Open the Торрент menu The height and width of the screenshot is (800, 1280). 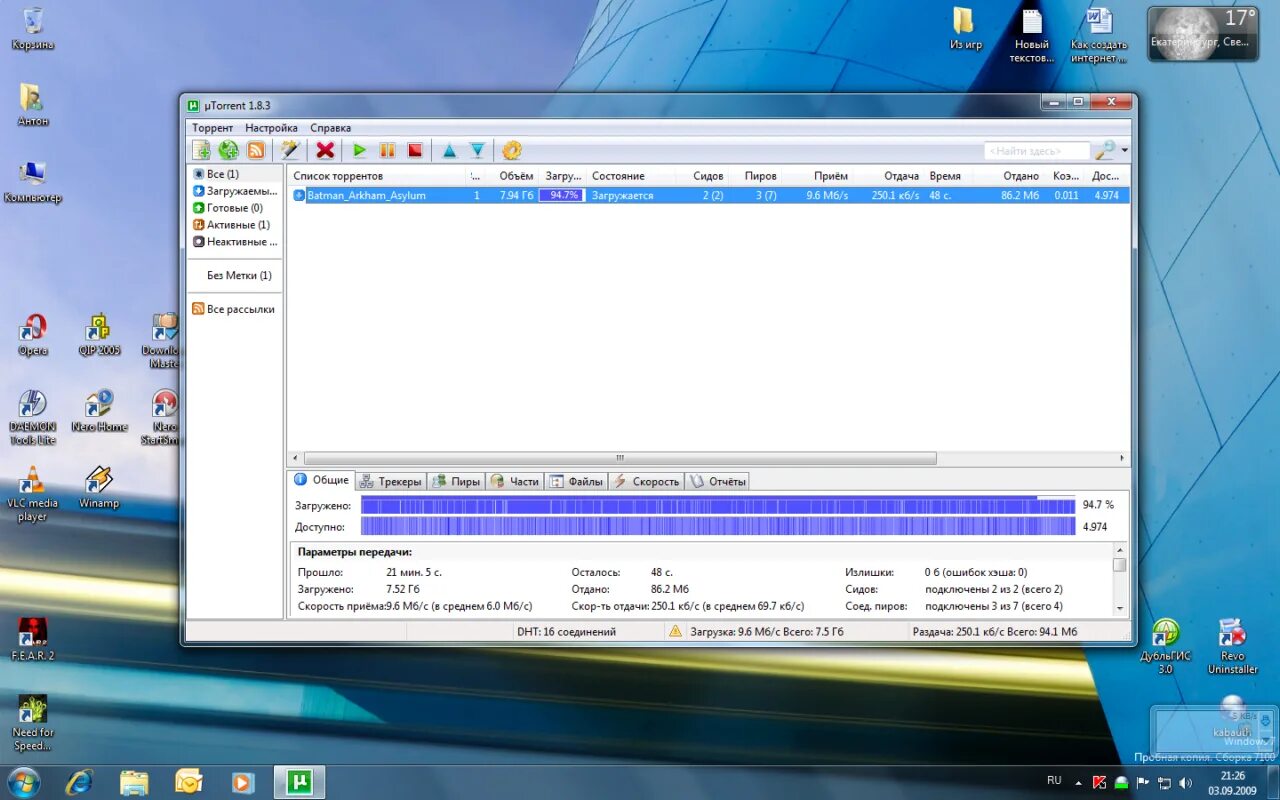[212, 128]
